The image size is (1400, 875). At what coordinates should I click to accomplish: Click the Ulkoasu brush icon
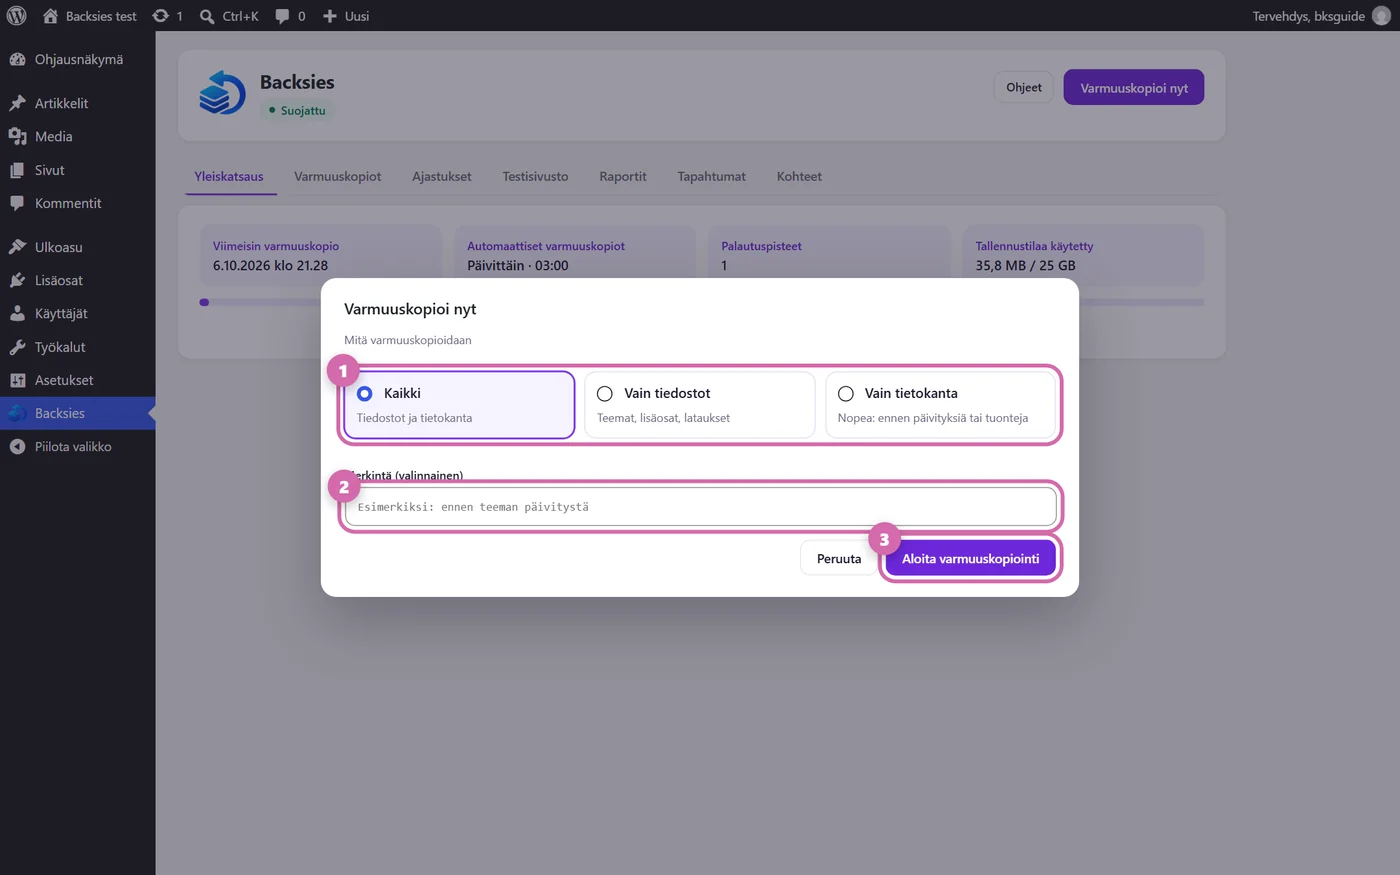point(17,247)
